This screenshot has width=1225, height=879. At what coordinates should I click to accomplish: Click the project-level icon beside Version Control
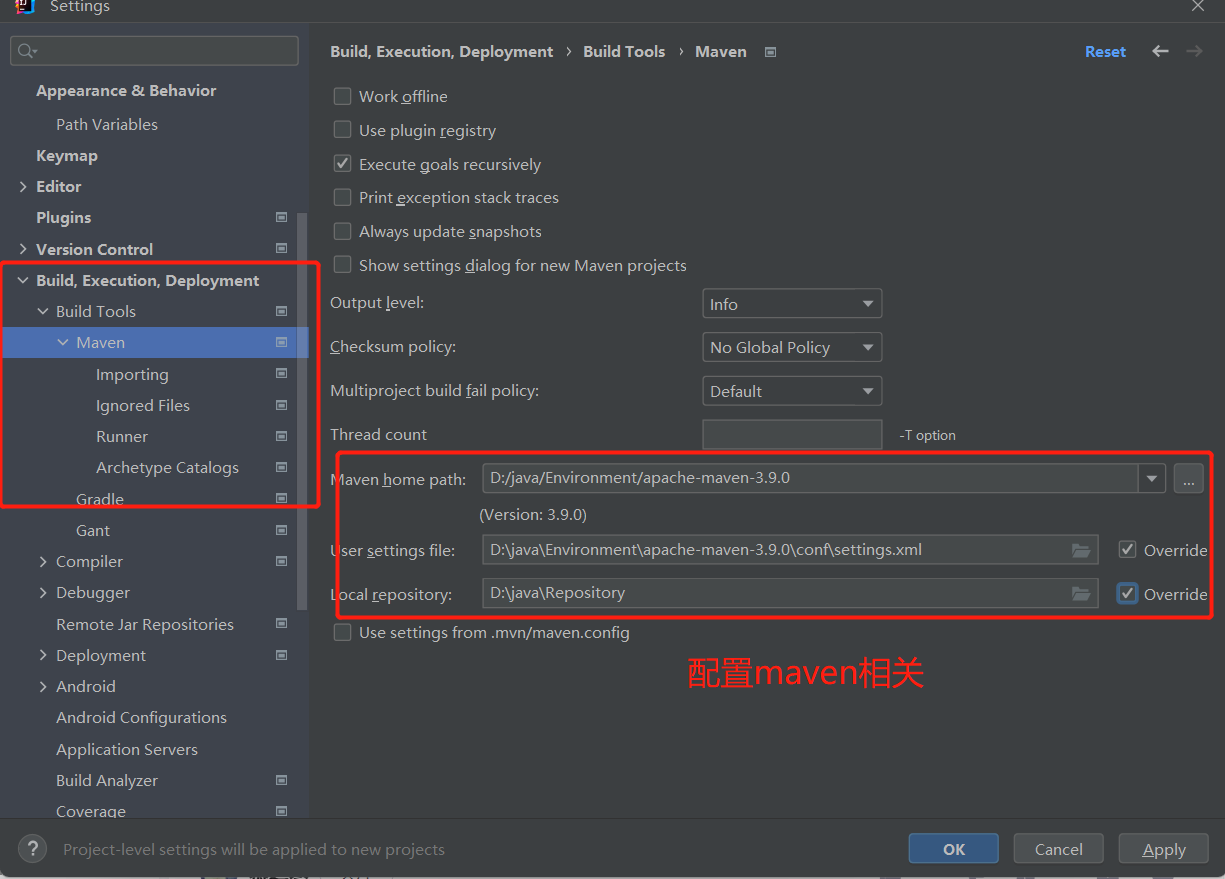tap(281, 248)
